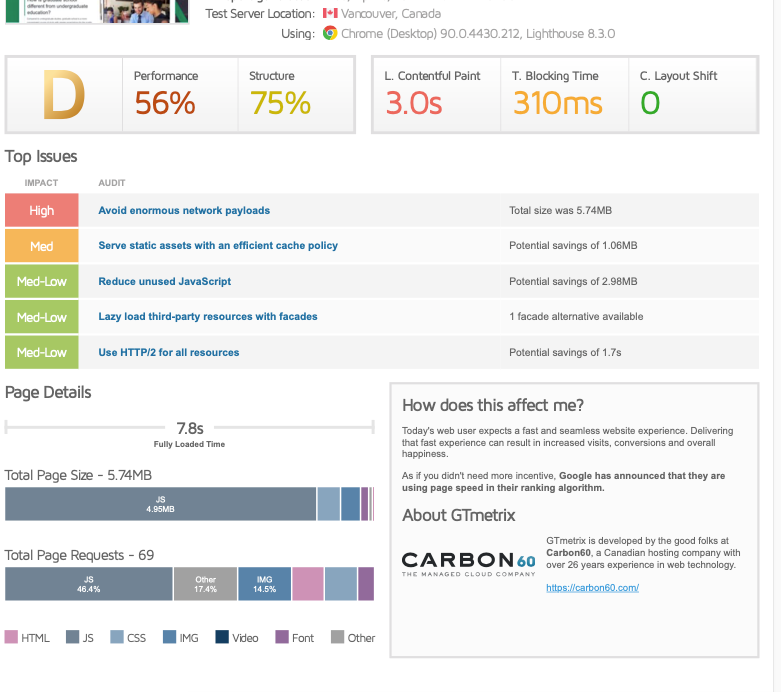Image resolution: width=781 pixels, height=692 pixels.
Task: Click 'Potential savings of 1.06MB' text
Action: pos(573,245)
